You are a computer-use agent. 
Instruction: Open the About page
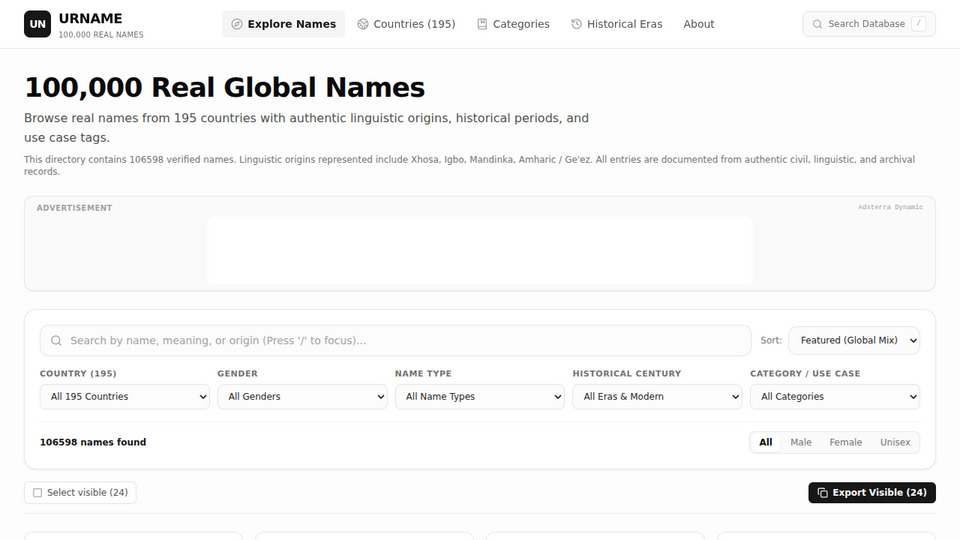699,24
